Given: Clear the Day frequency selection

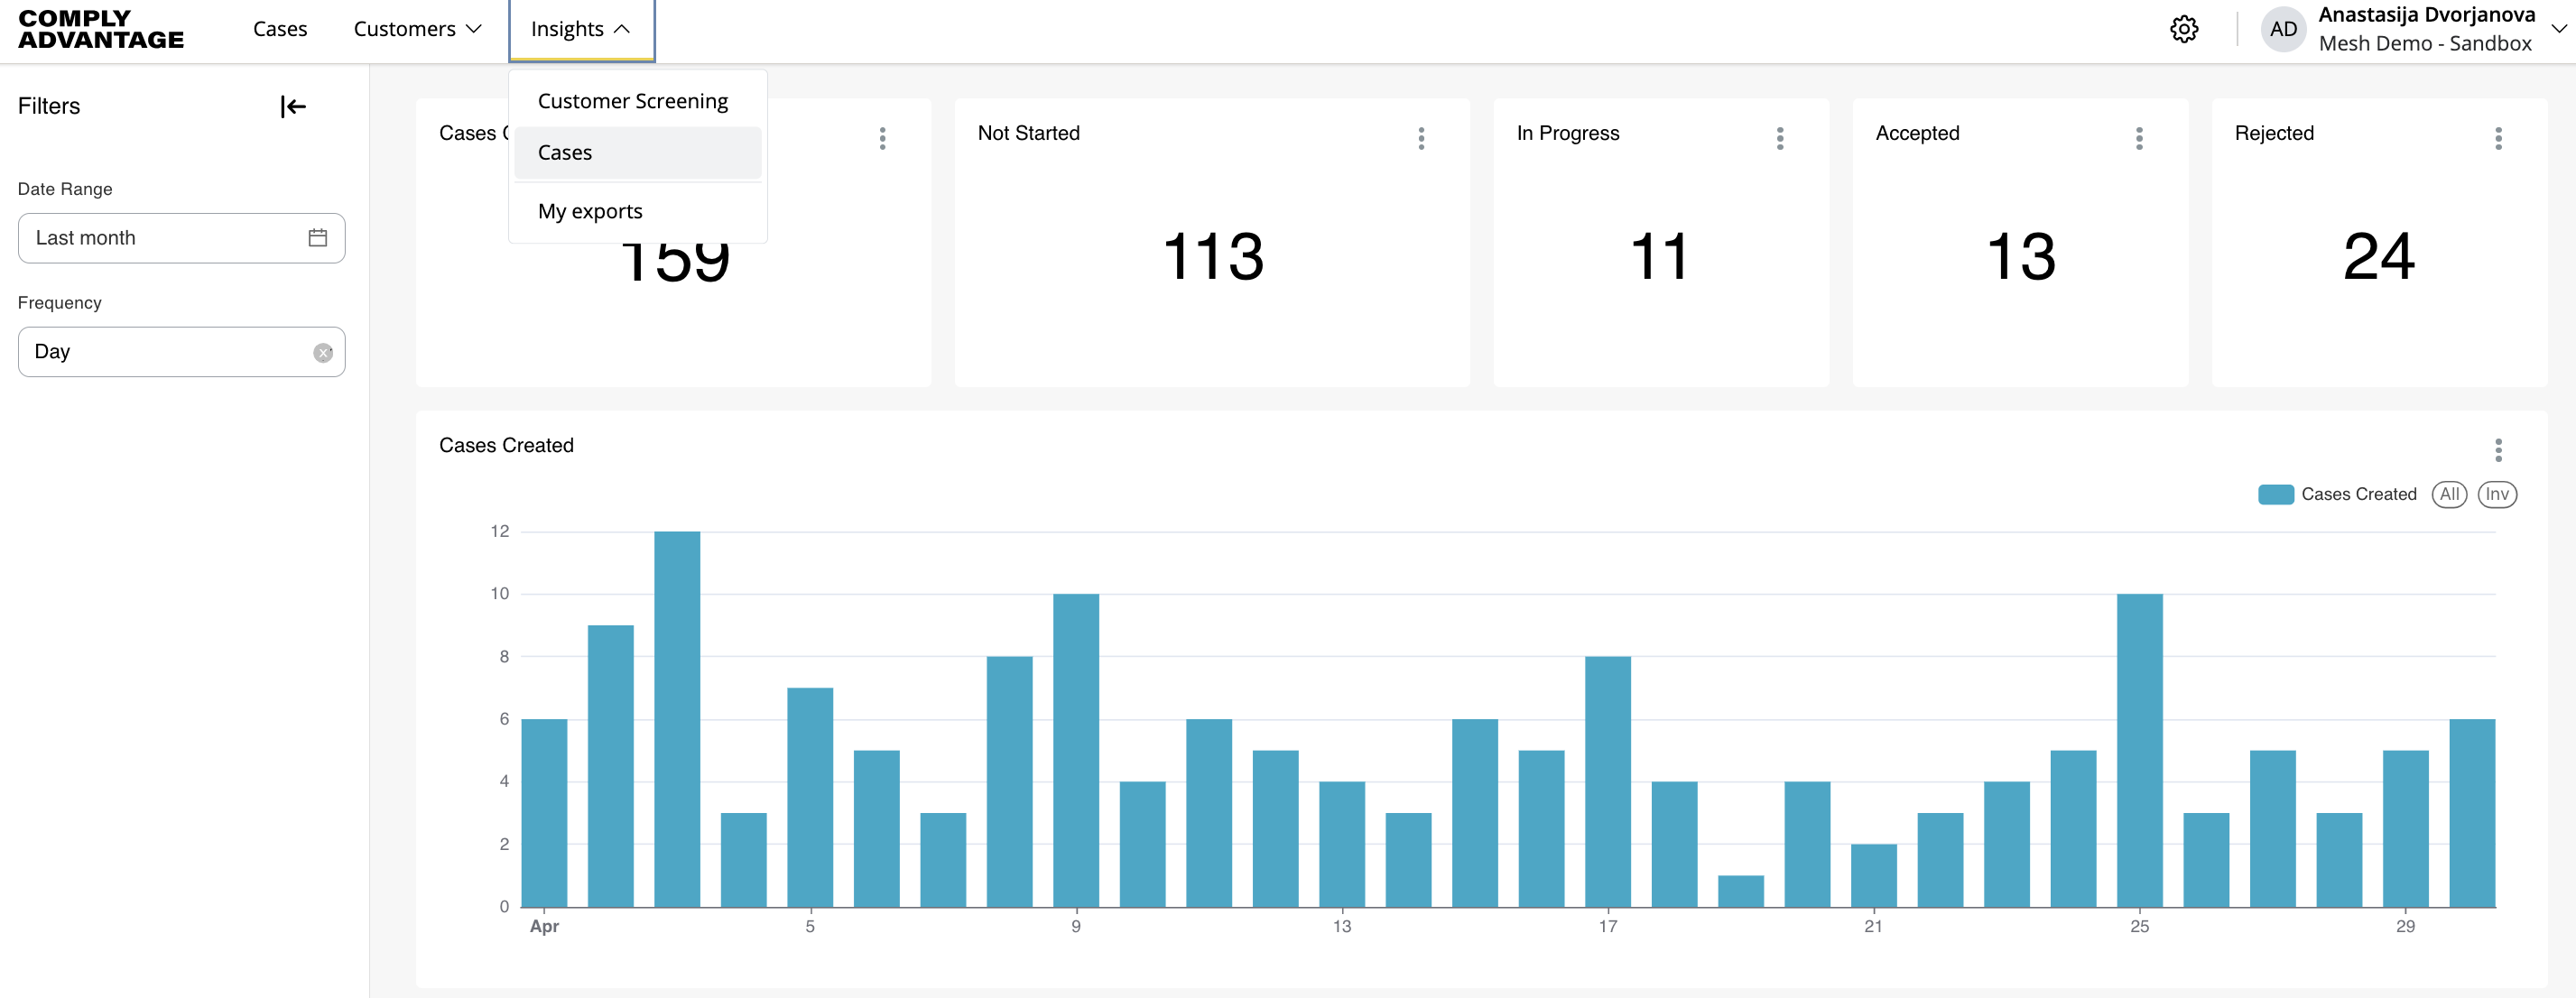Looking at the screenshot, I should coord(323,352).
